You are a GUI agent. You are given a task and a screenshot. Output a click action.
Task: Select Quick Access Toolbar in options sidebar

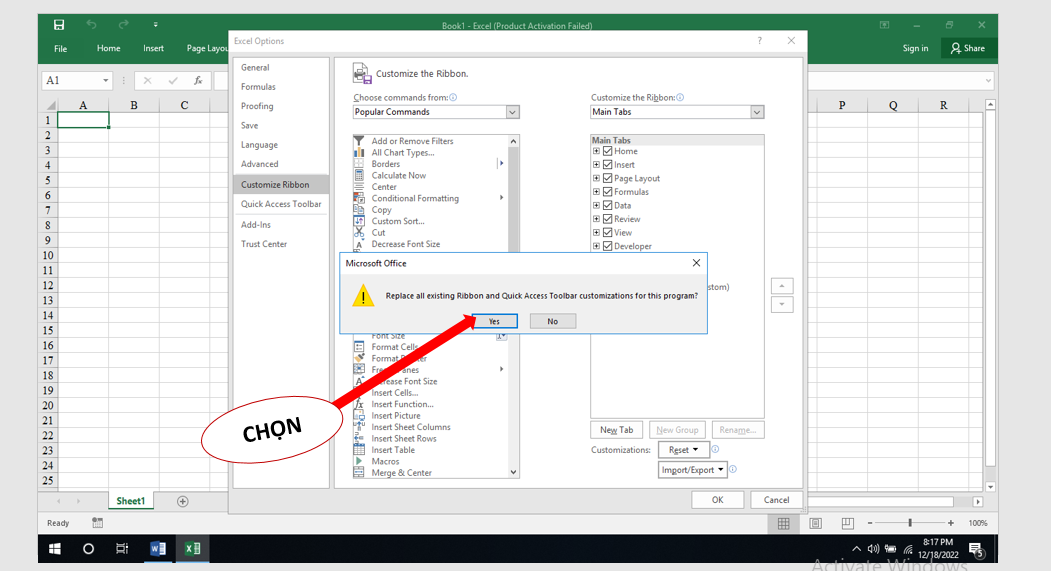click(281, 204)
